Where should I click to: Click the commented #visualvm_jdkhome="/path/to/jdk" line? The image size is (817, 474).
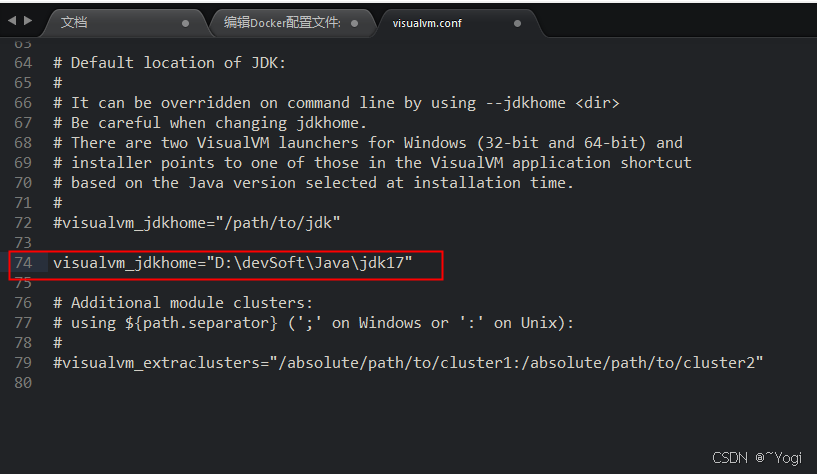pos(197,223)
